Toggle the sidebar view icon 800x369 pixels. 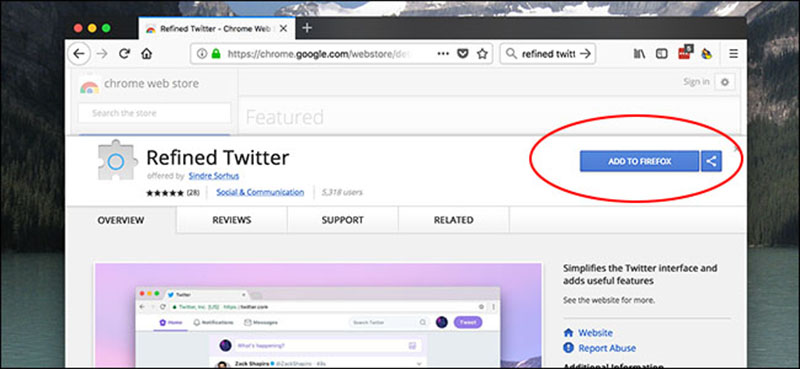pos(662,54)
